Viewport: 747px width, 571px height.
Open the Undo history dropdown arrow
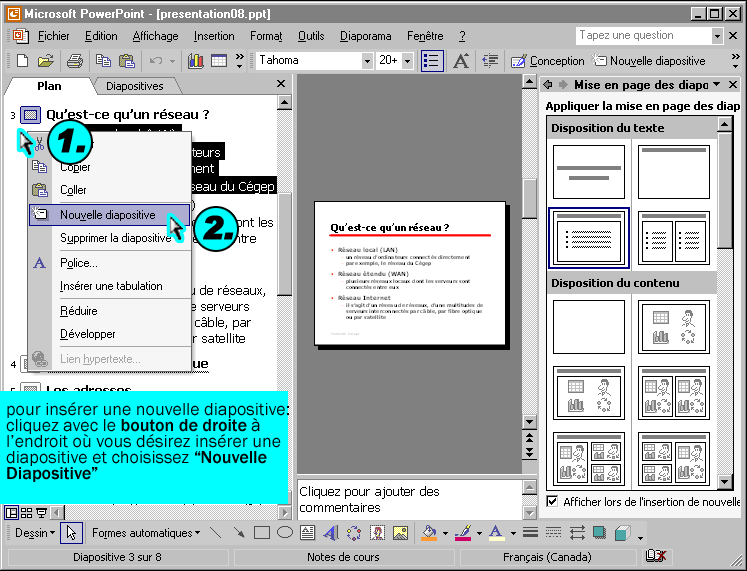pyautogui.click(x=172, y=61)
